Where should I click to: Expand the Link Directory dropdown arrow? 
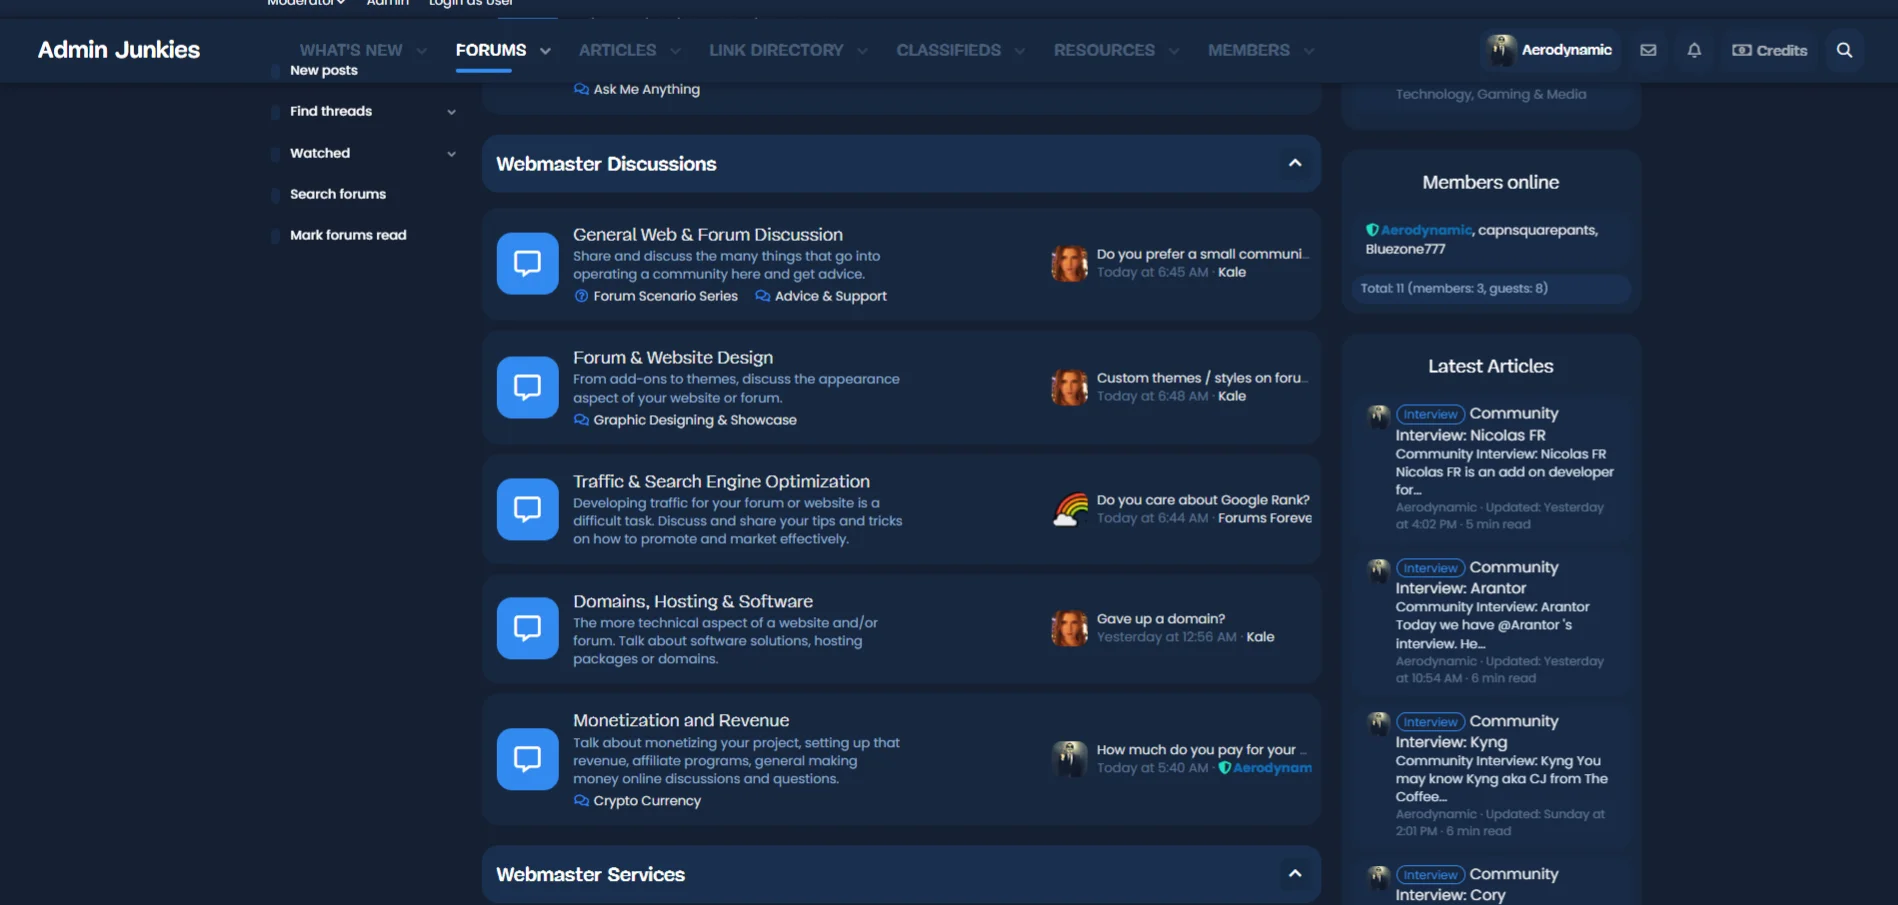click(862, 51)
